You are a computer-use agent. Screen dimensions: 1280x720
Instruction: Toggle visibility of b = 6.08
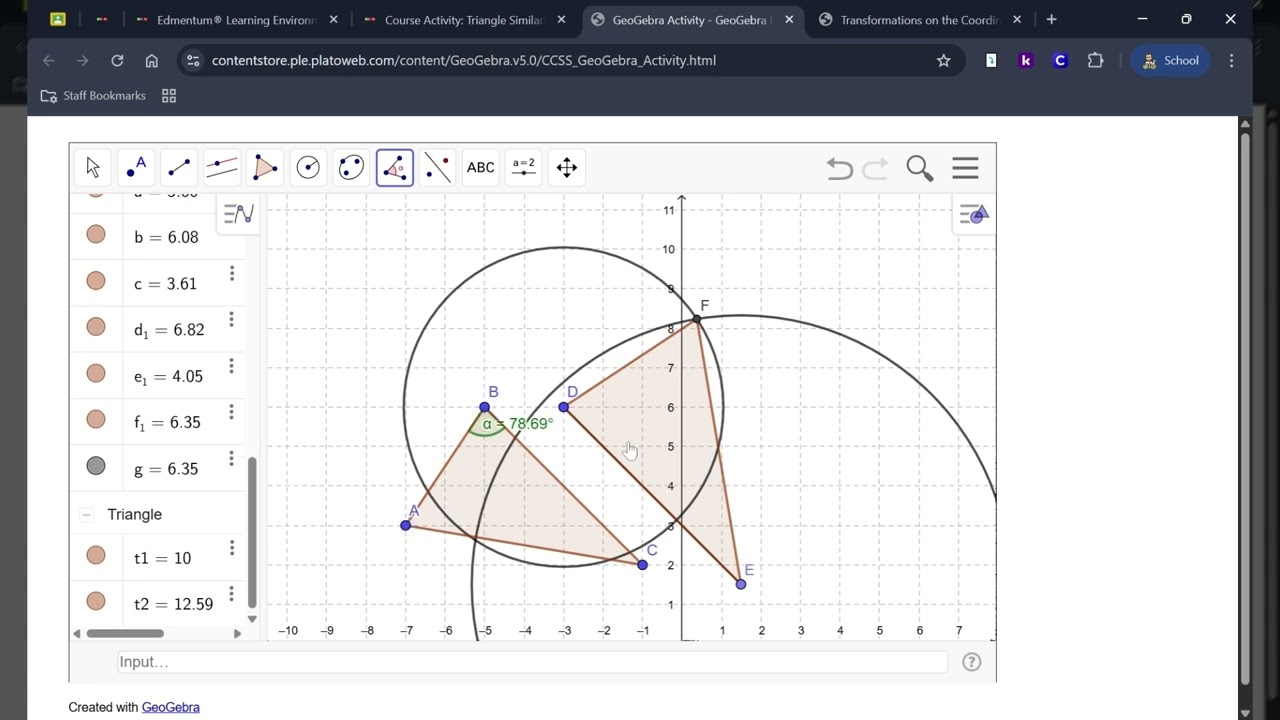96,234
